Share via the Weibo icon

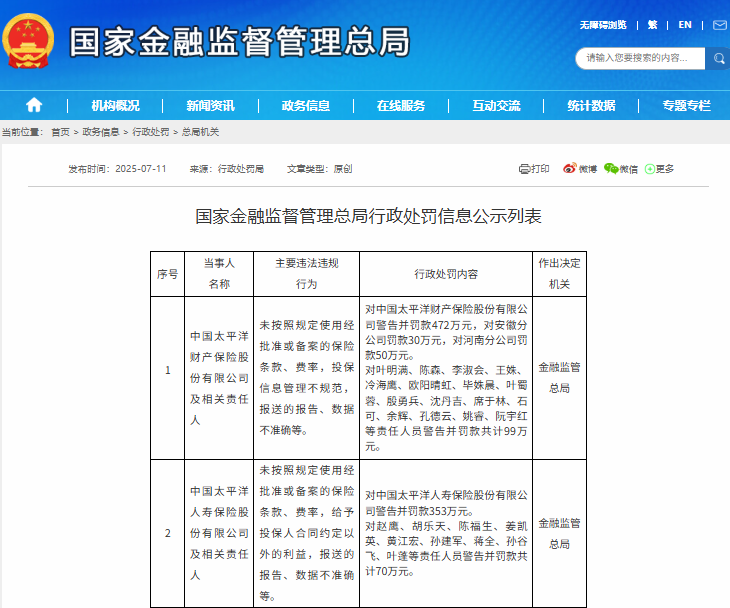coord(569,169)
